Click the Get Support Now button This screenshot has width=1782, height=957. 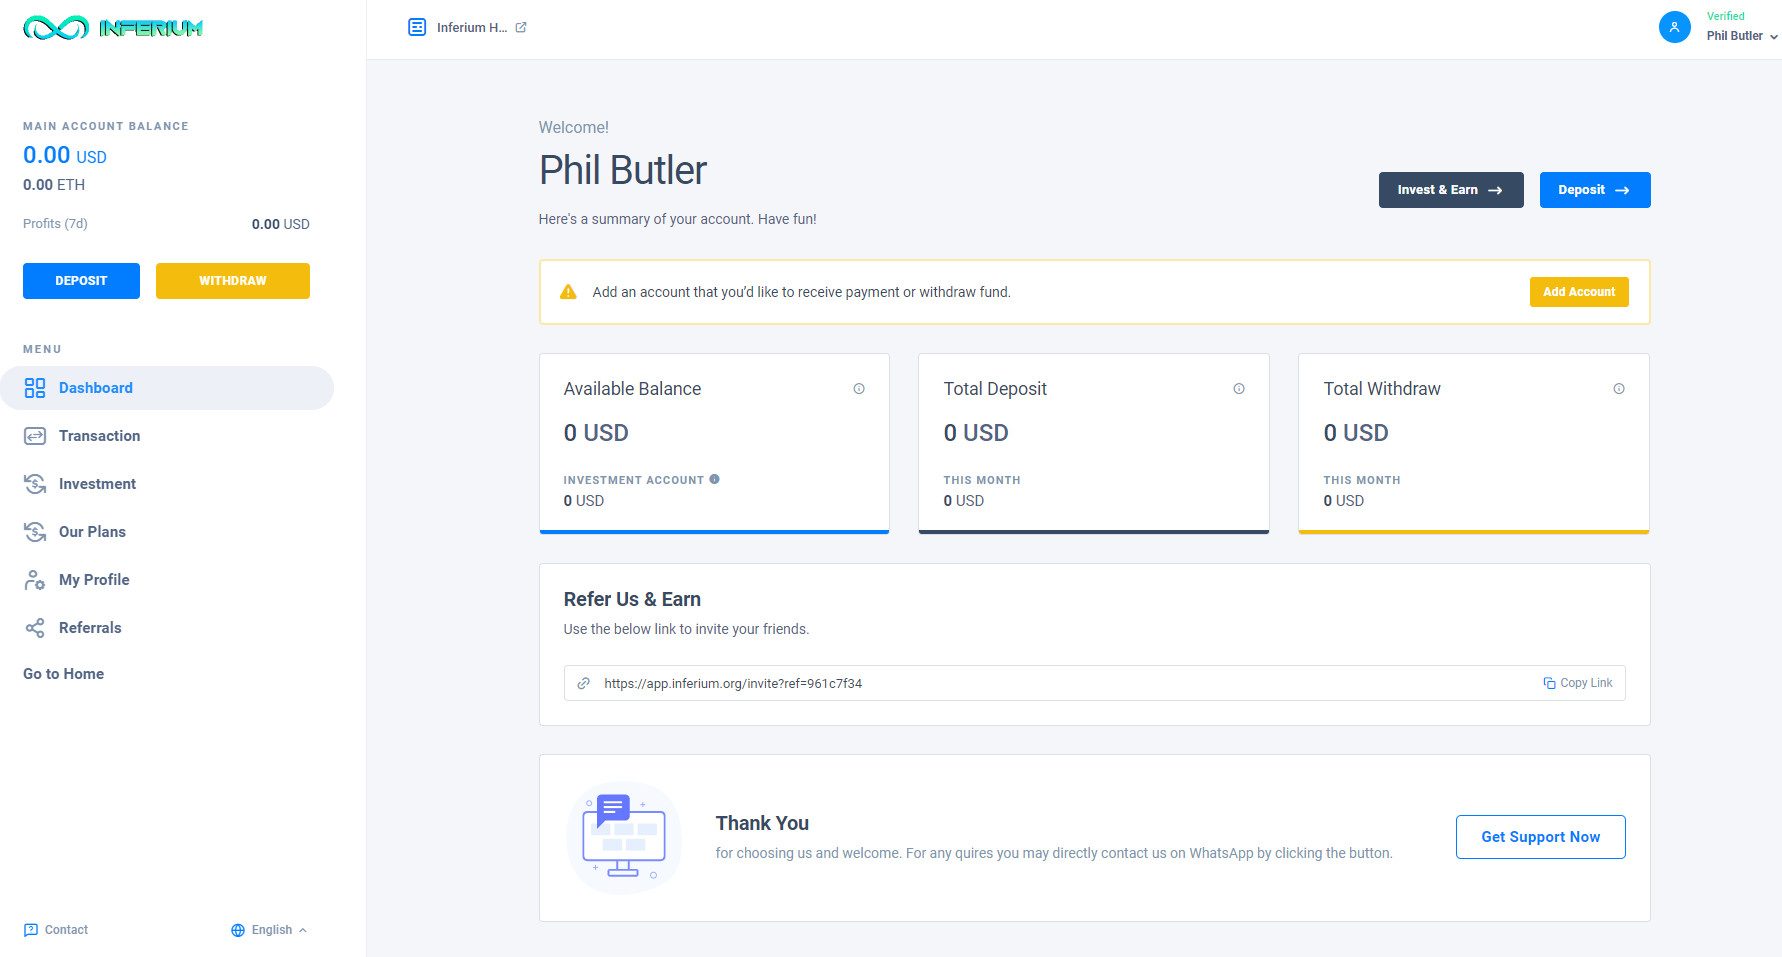[1540, 837]
